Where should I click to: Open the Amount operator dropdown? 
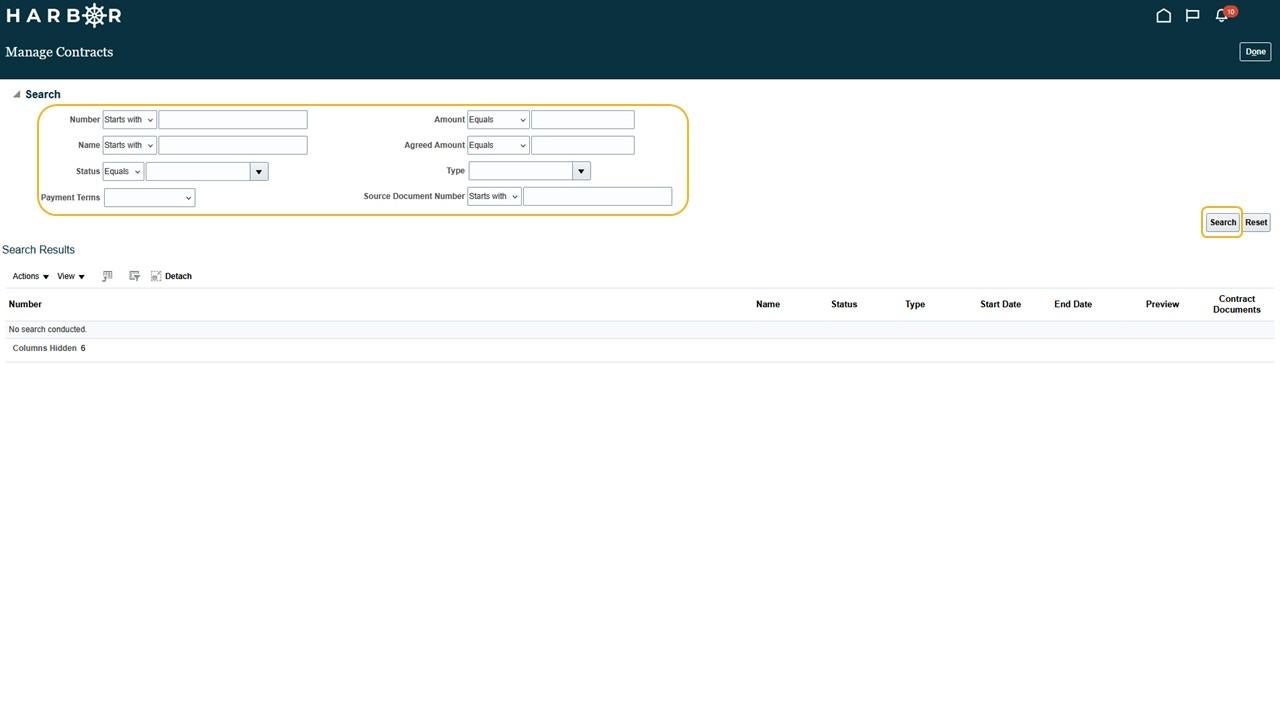497,120
